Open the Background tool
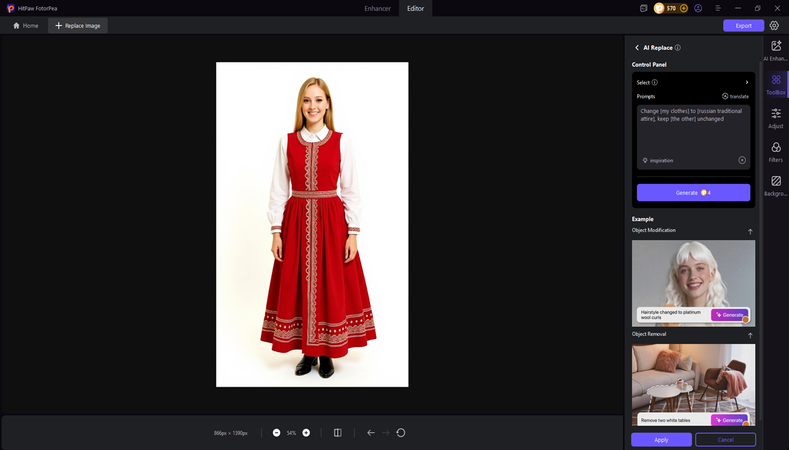 tap(776, 185)
